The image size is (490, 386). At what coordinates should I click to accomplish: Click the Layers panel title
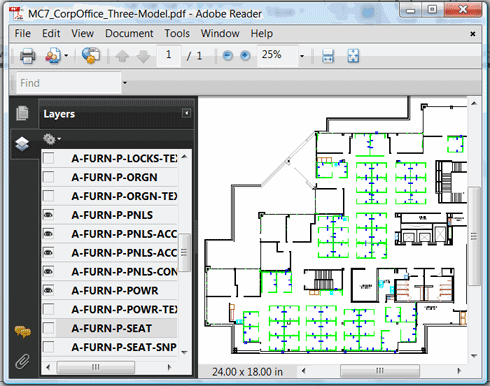click(x=59, y=114)
